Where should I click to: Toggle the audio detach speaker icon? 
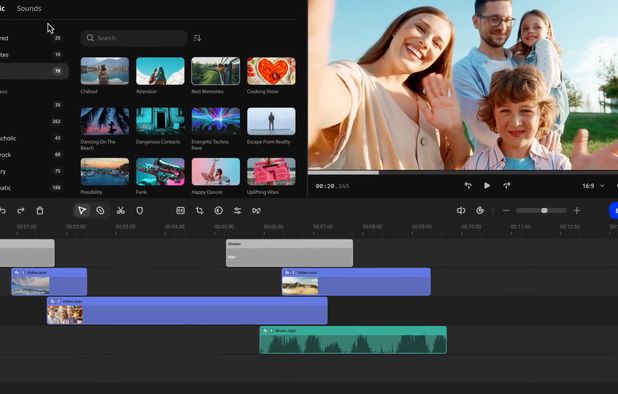[461, 210]
